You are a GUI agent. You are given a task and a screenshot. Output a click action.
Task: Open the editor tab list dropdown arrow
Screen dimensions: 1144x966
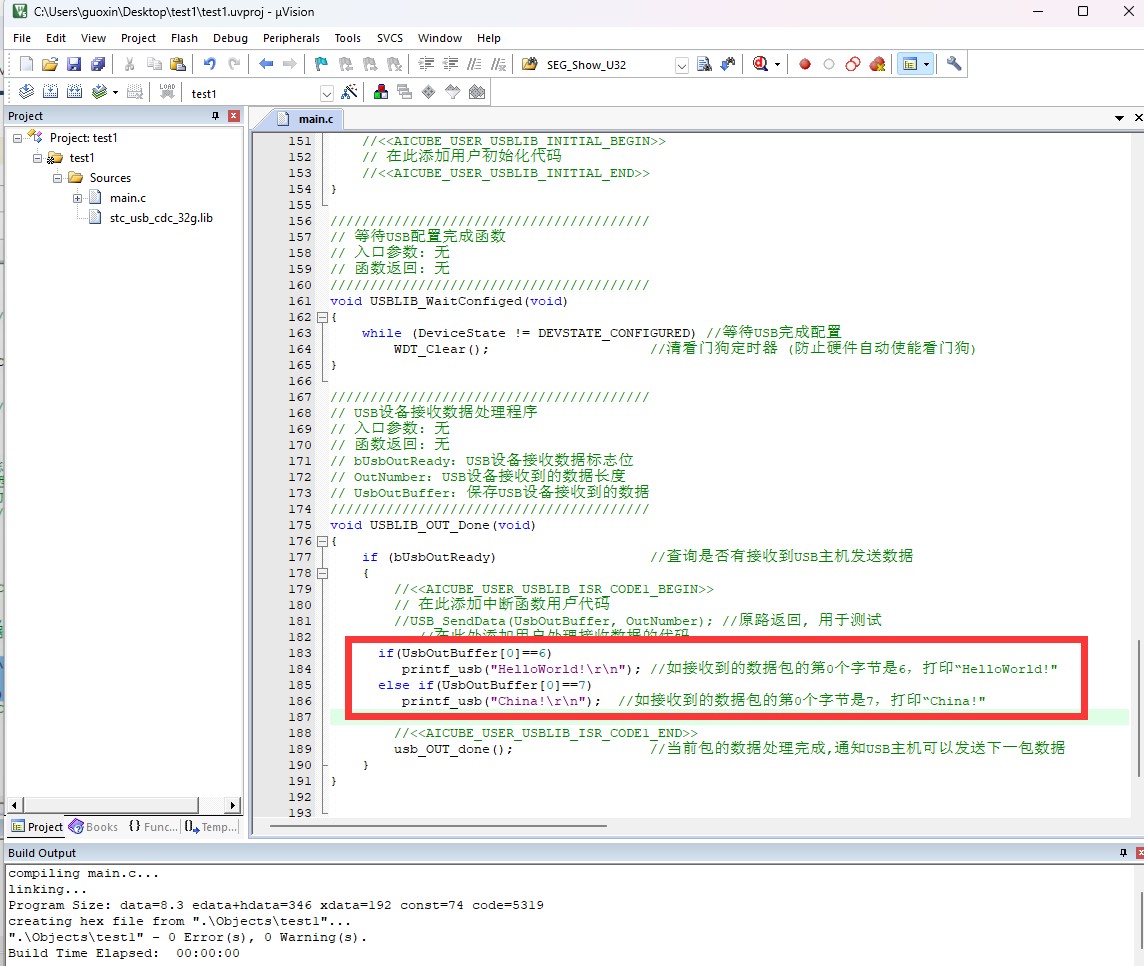tap(1119, 117)
